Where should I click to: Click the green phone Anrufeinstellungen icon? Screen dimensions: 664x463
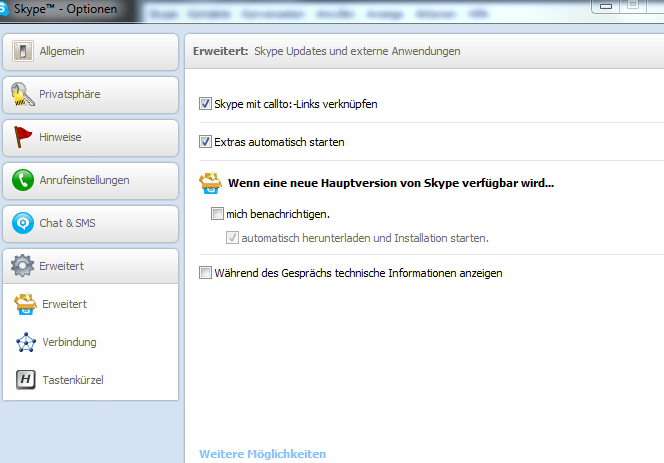(23, 180)
